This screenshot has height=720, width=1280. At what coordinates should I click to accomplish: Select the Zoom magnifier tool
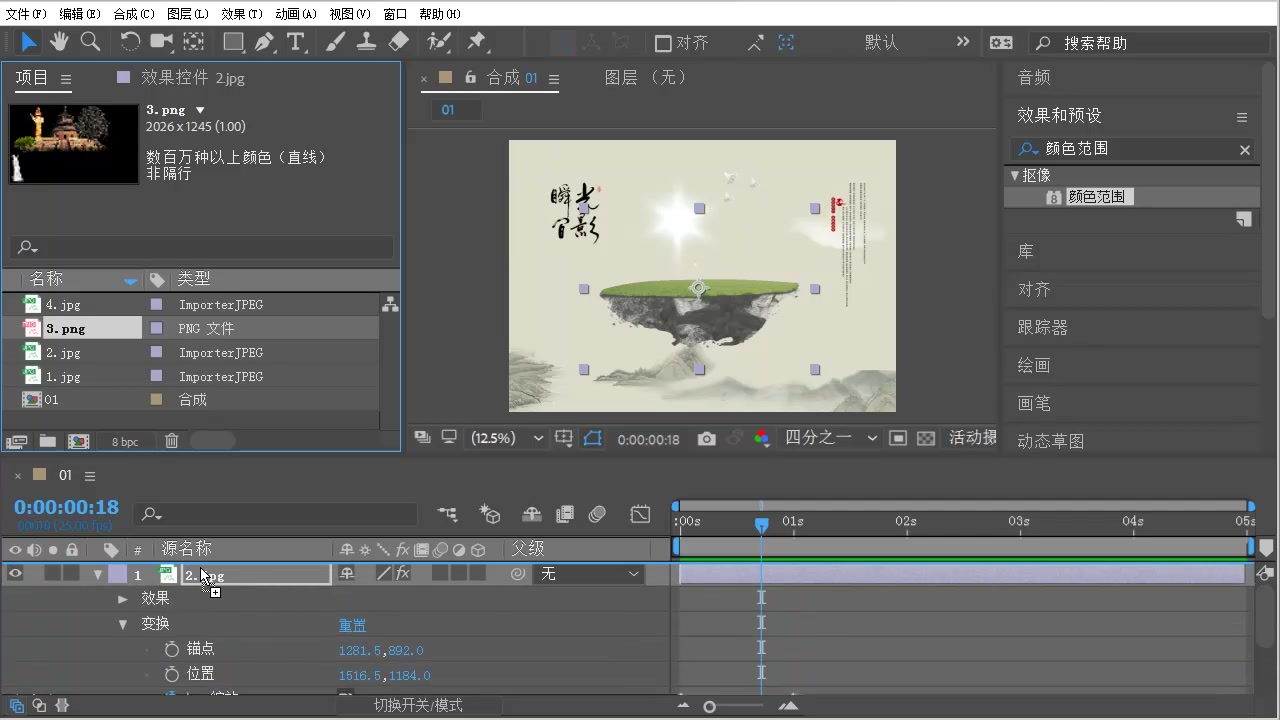90,41
